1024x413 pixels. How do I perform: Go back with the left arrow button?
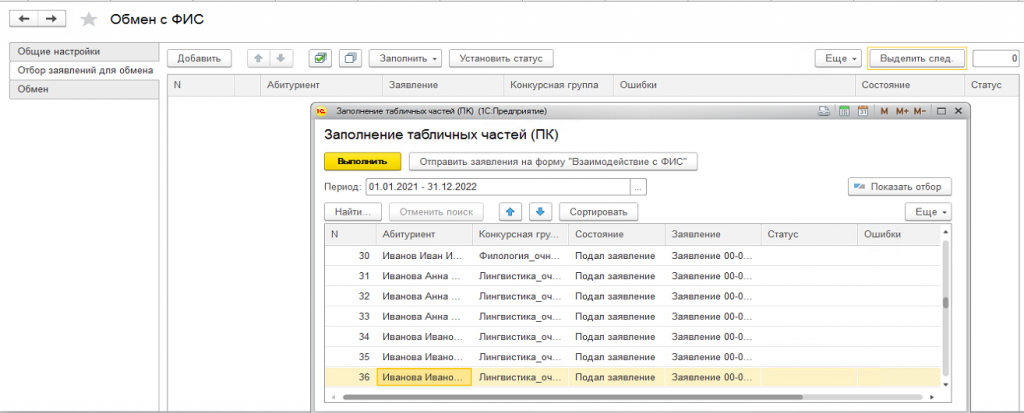(24, 19)
